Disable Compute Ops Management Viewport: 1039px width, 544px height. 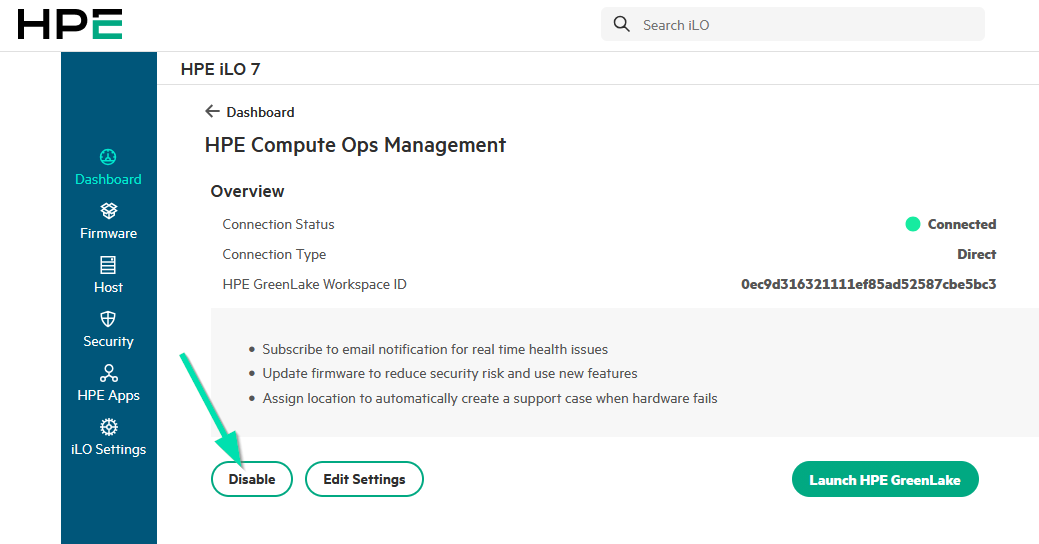click(x=252, y=479)
